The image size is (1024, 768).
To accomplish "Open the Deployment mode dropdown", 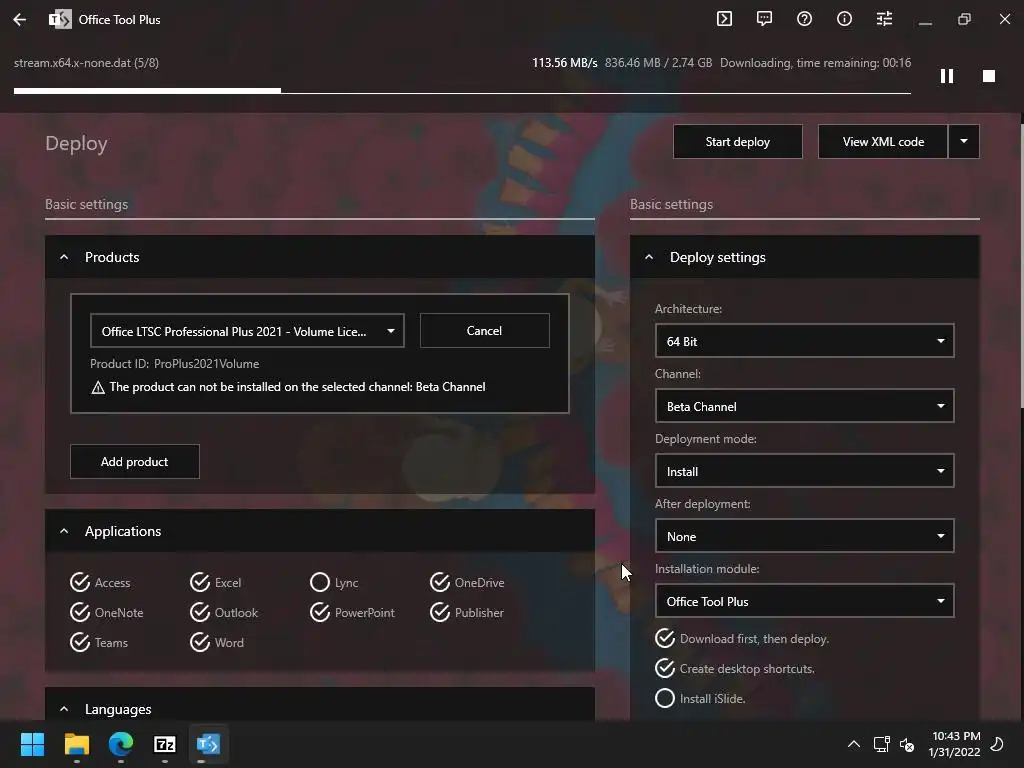I will [x=805, y=471].
